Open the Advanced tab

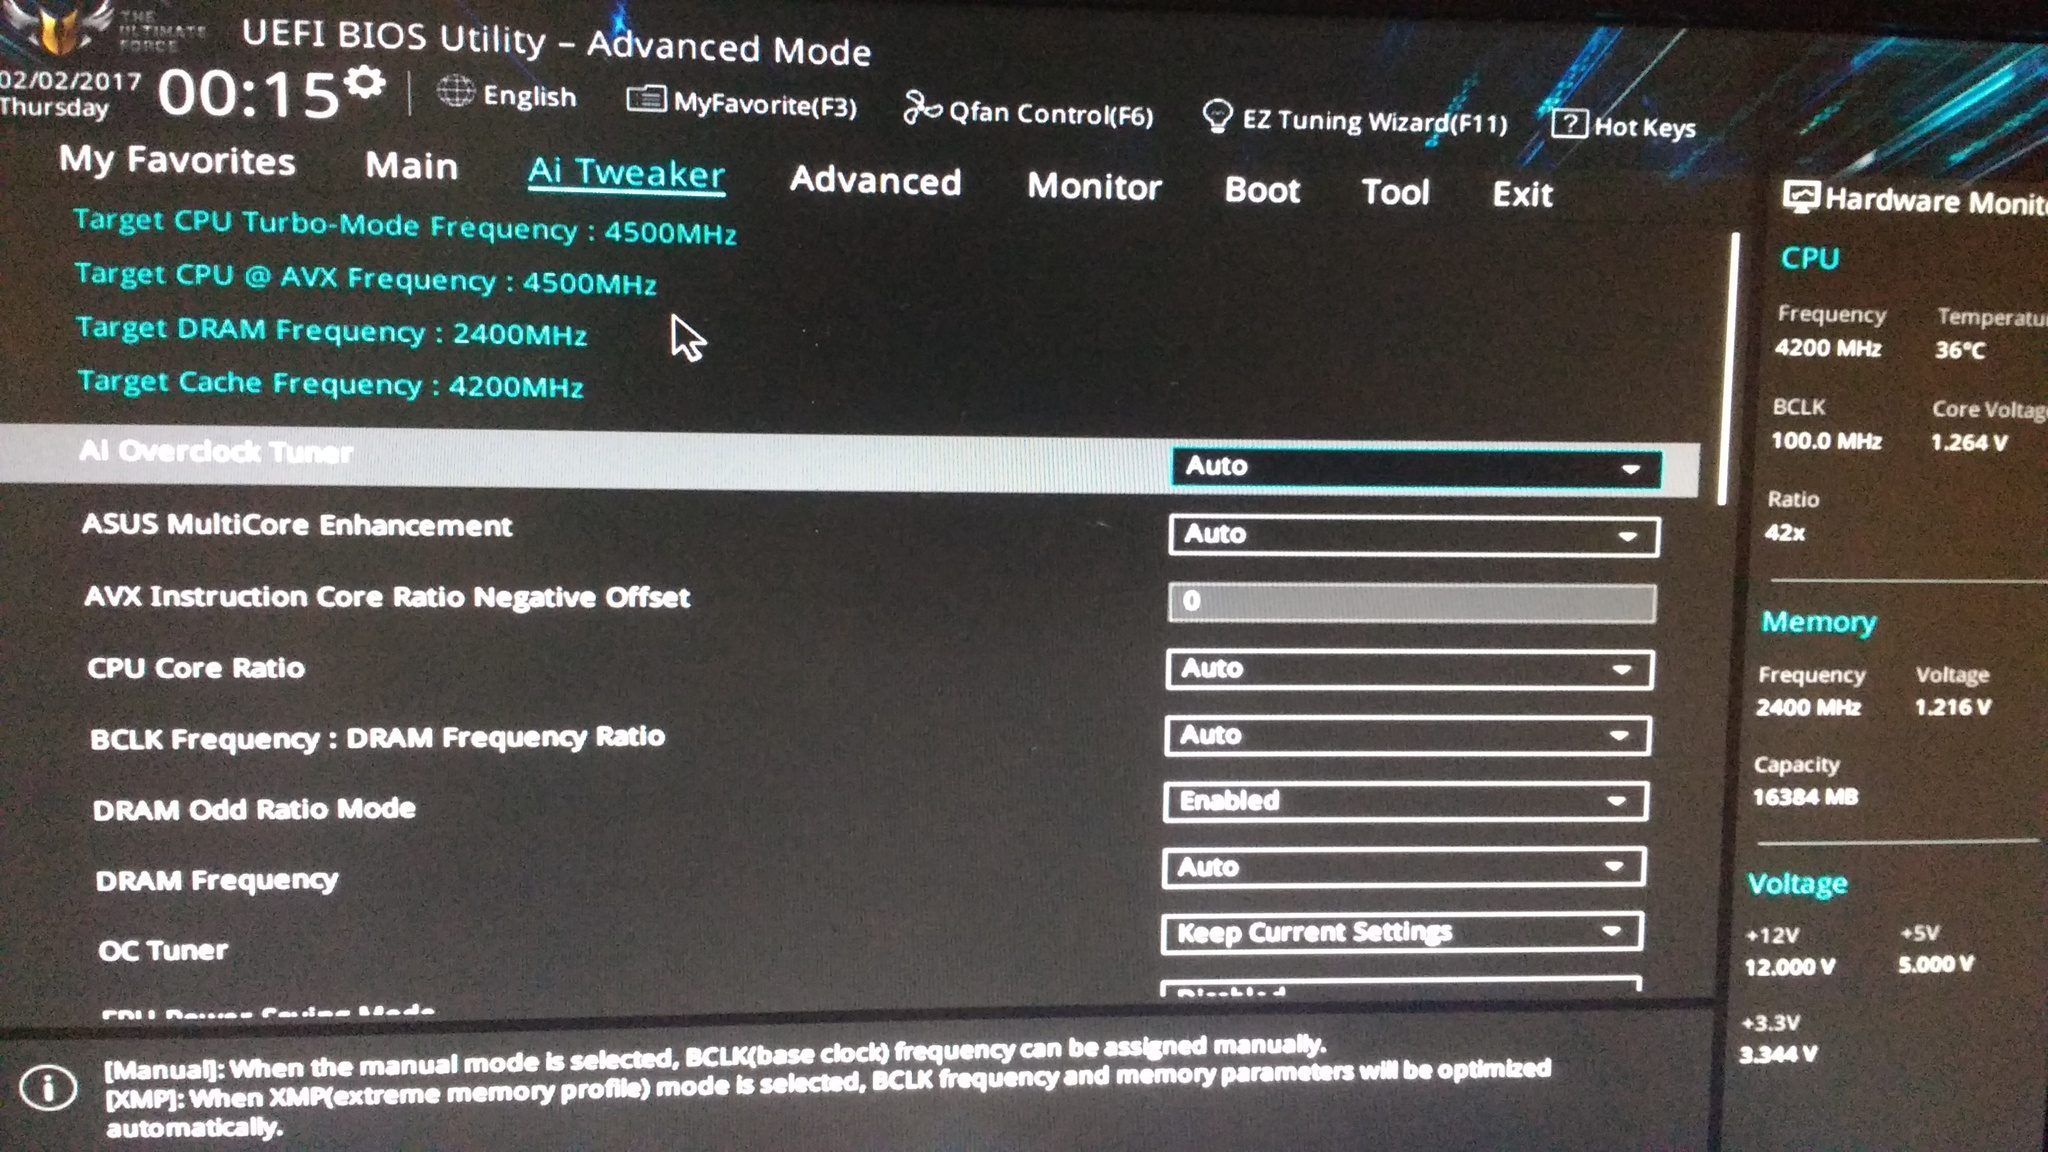875,180
